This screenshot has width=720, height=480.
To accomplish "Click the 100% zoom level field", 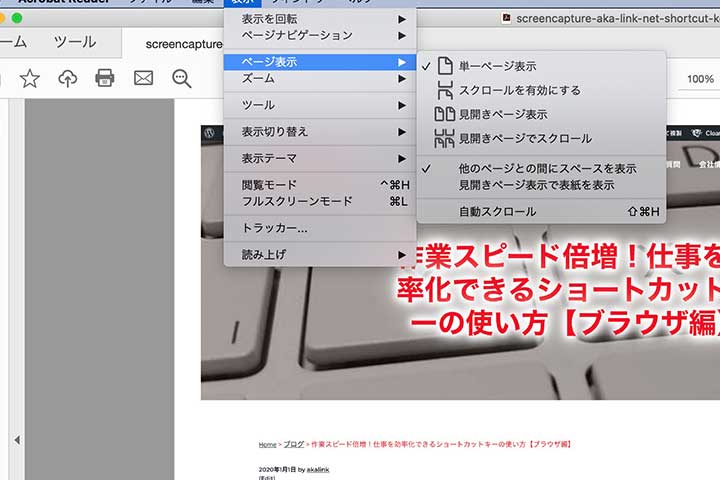I will (700, 79).
